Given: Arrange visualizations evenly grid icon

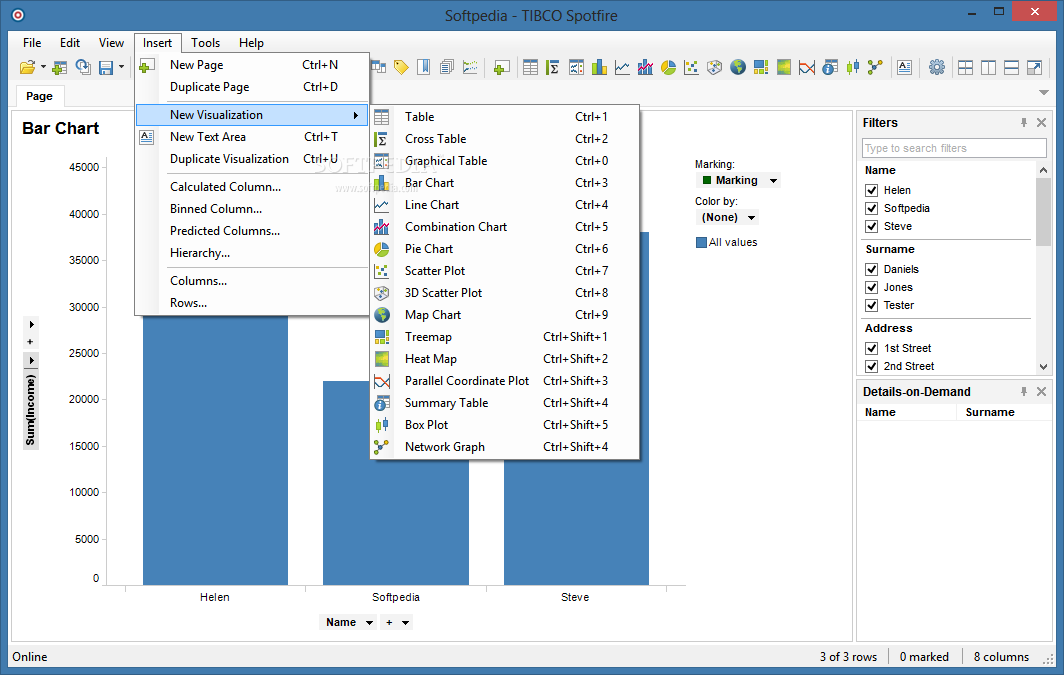Looking at the screenshot, I should tap(966, 67).
